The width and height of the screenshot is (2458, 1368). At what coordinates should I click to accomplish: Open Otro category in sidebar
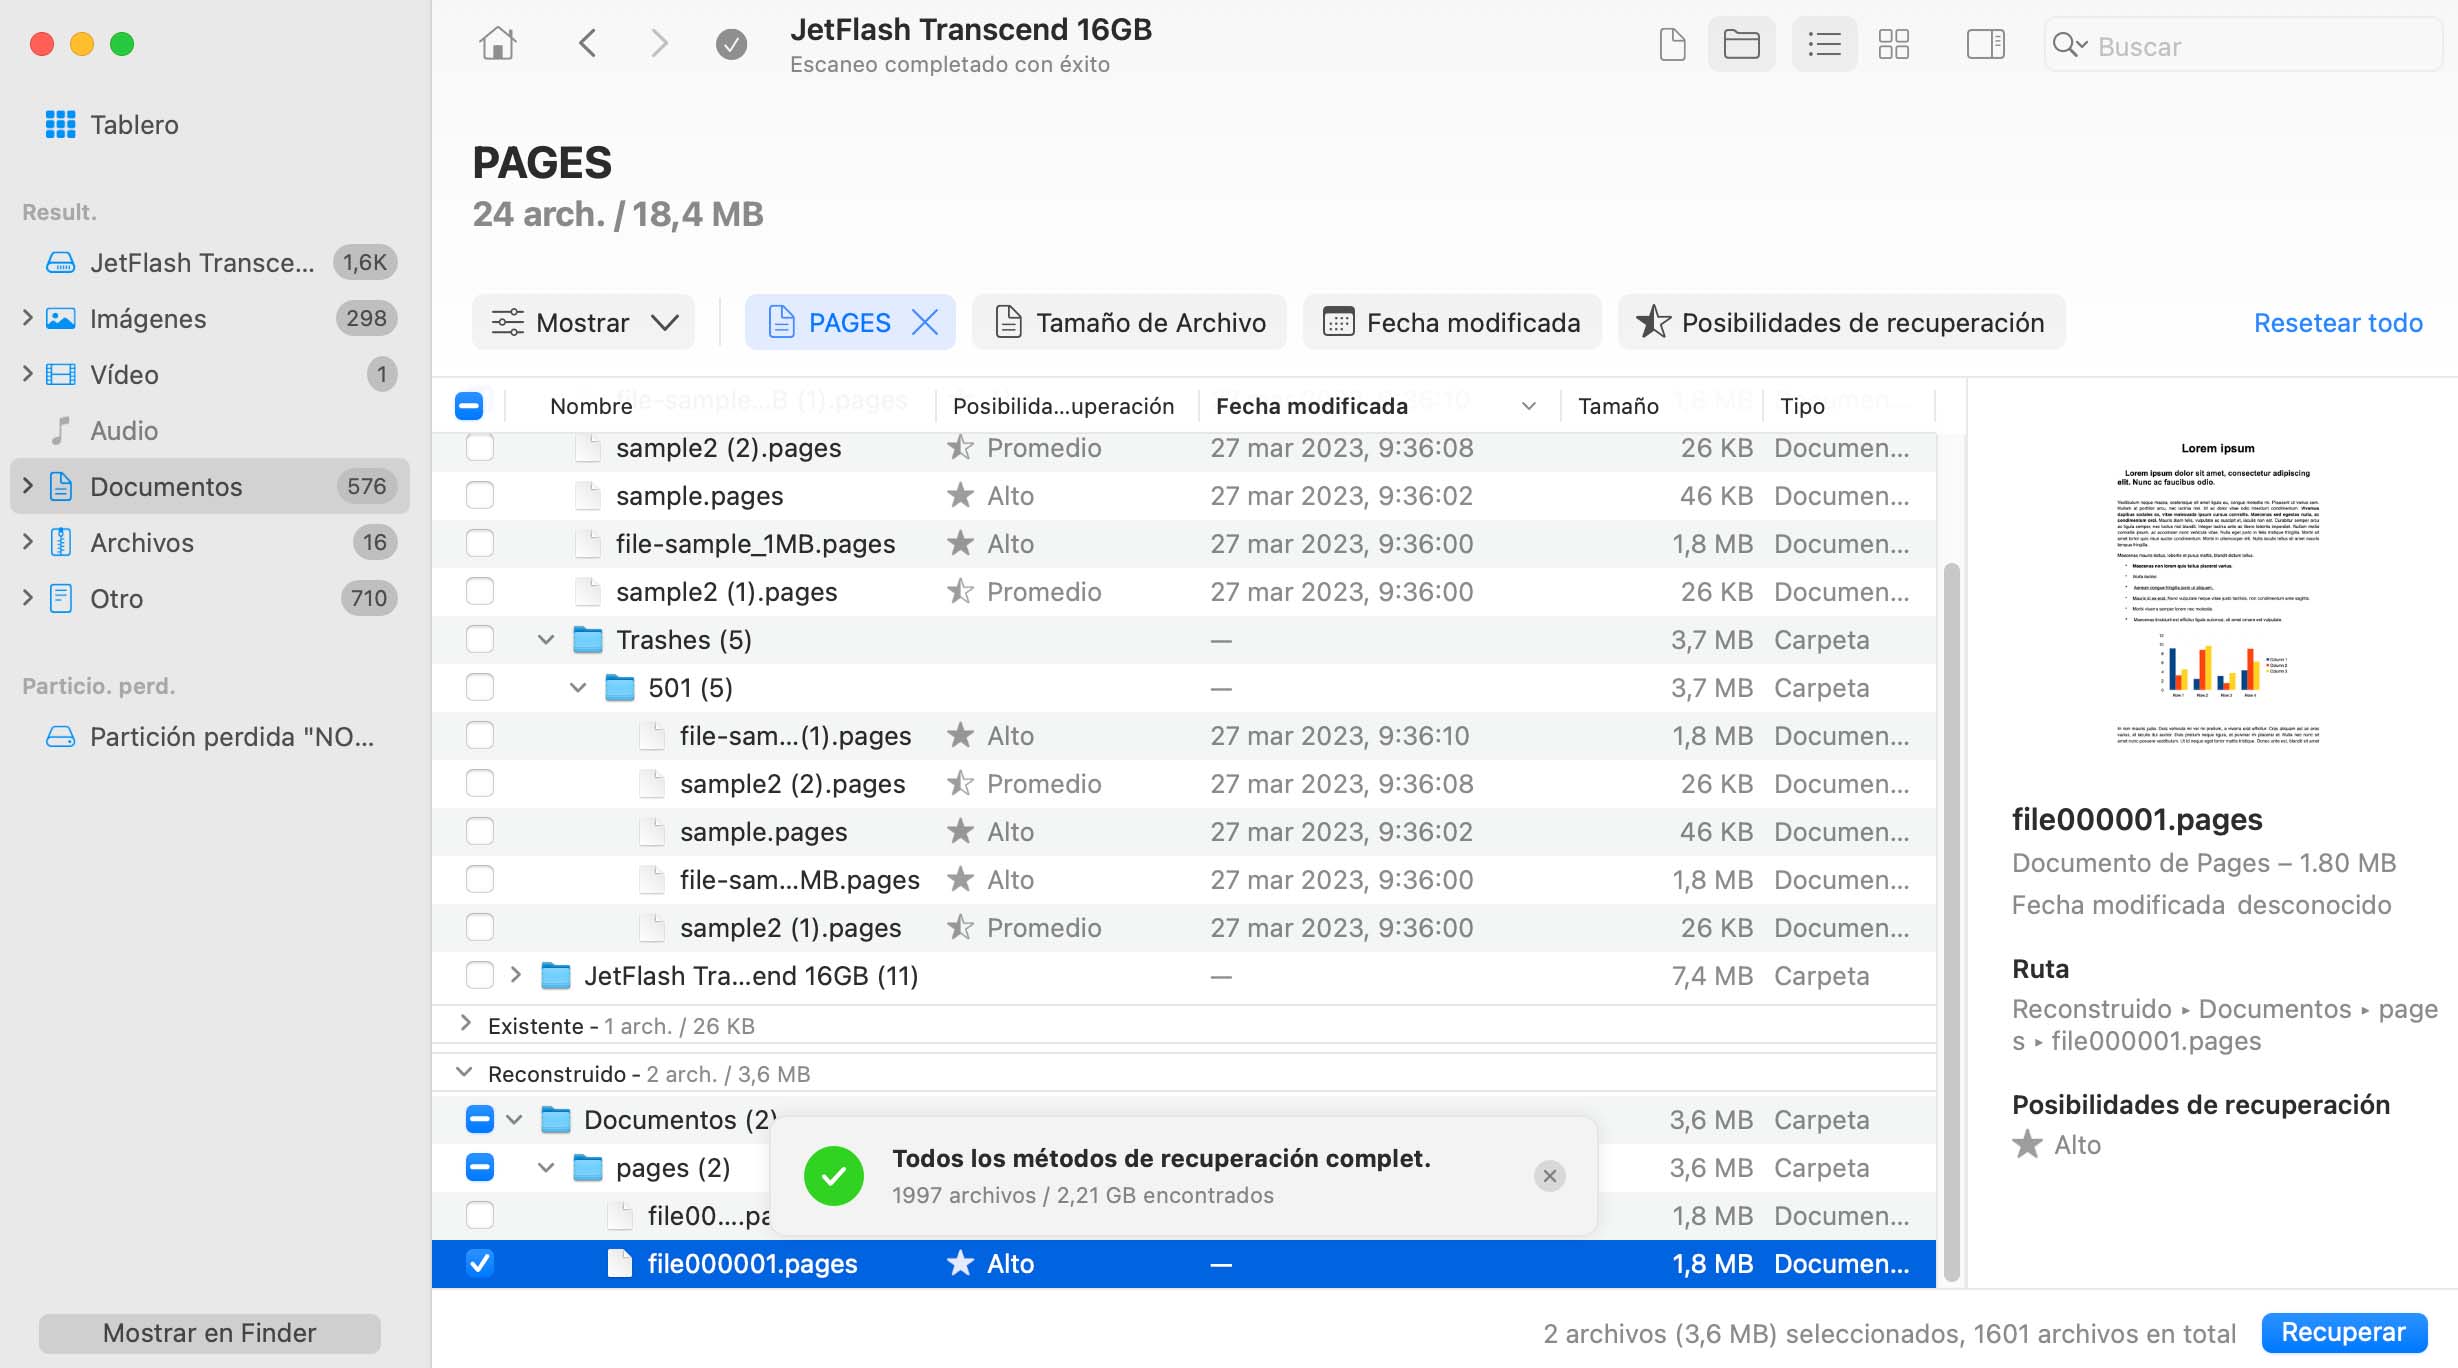210,599
